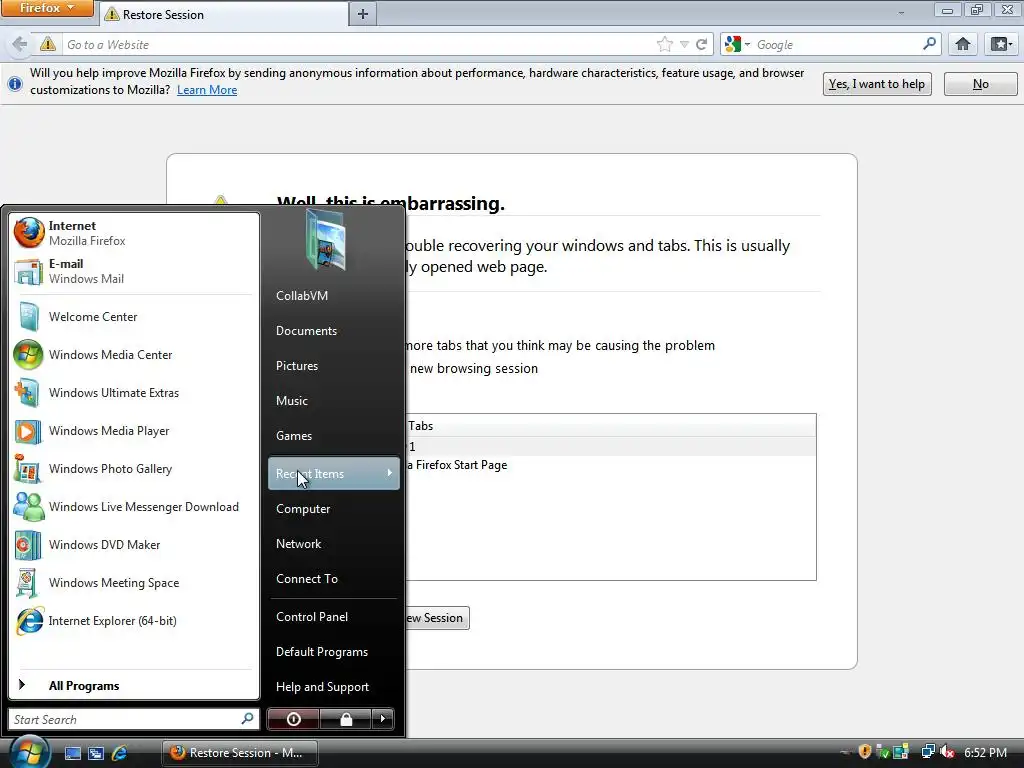Start Windows Media Player
This screenshot has width=1024, height=768.
pos(134,430)
